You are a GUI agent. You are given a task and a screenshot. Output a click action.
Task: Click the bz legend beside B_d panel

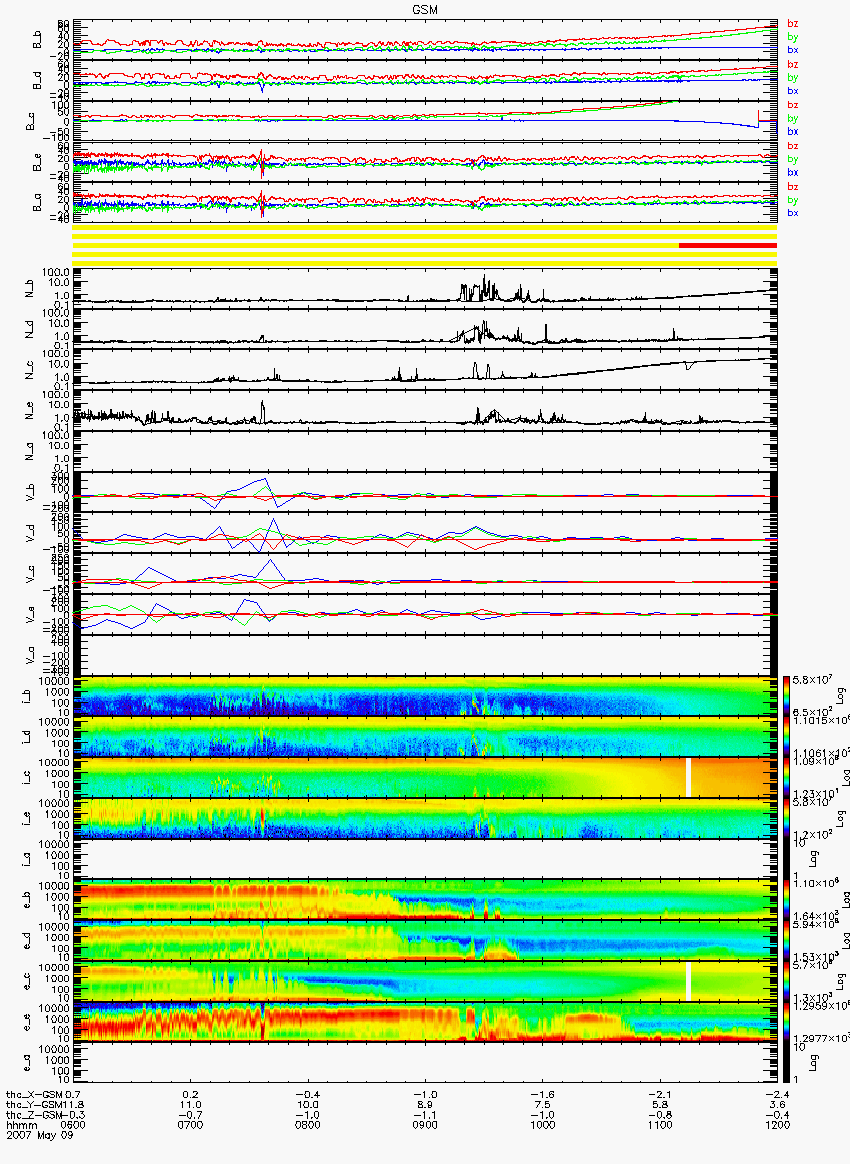pos(793,65)
